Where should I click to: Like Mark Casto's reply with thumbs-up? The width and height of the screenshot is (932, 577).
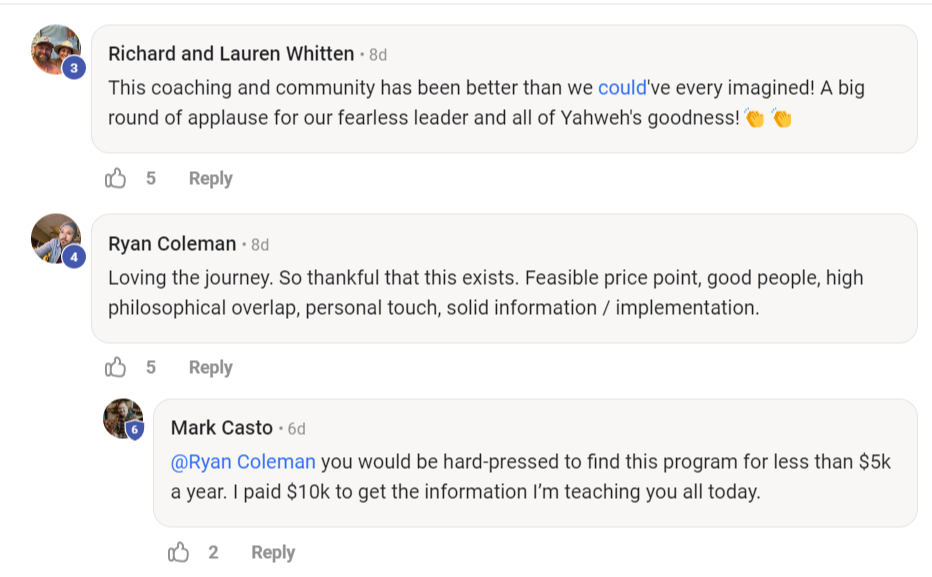pos(179,552)
